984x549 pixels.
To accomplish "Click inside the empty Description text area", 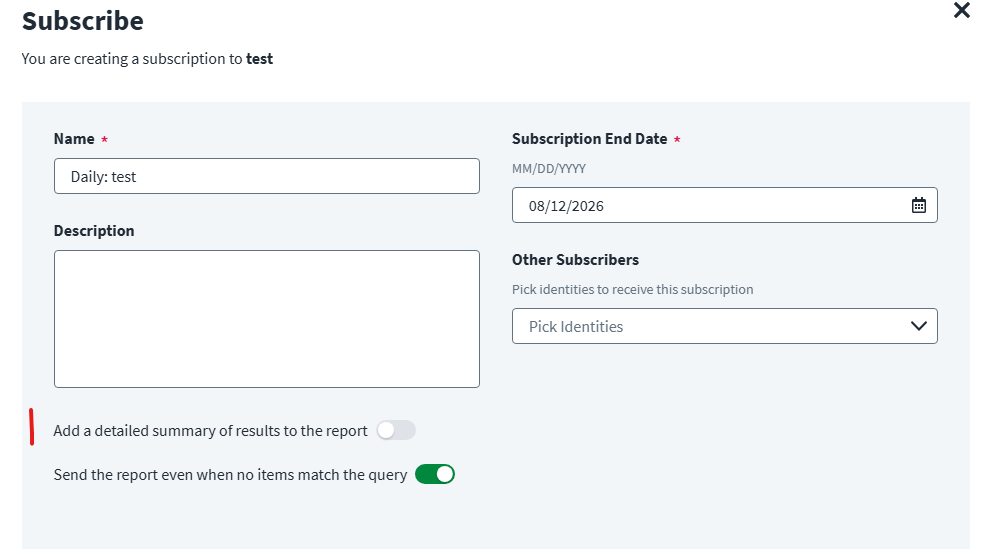I will (266, 319).
